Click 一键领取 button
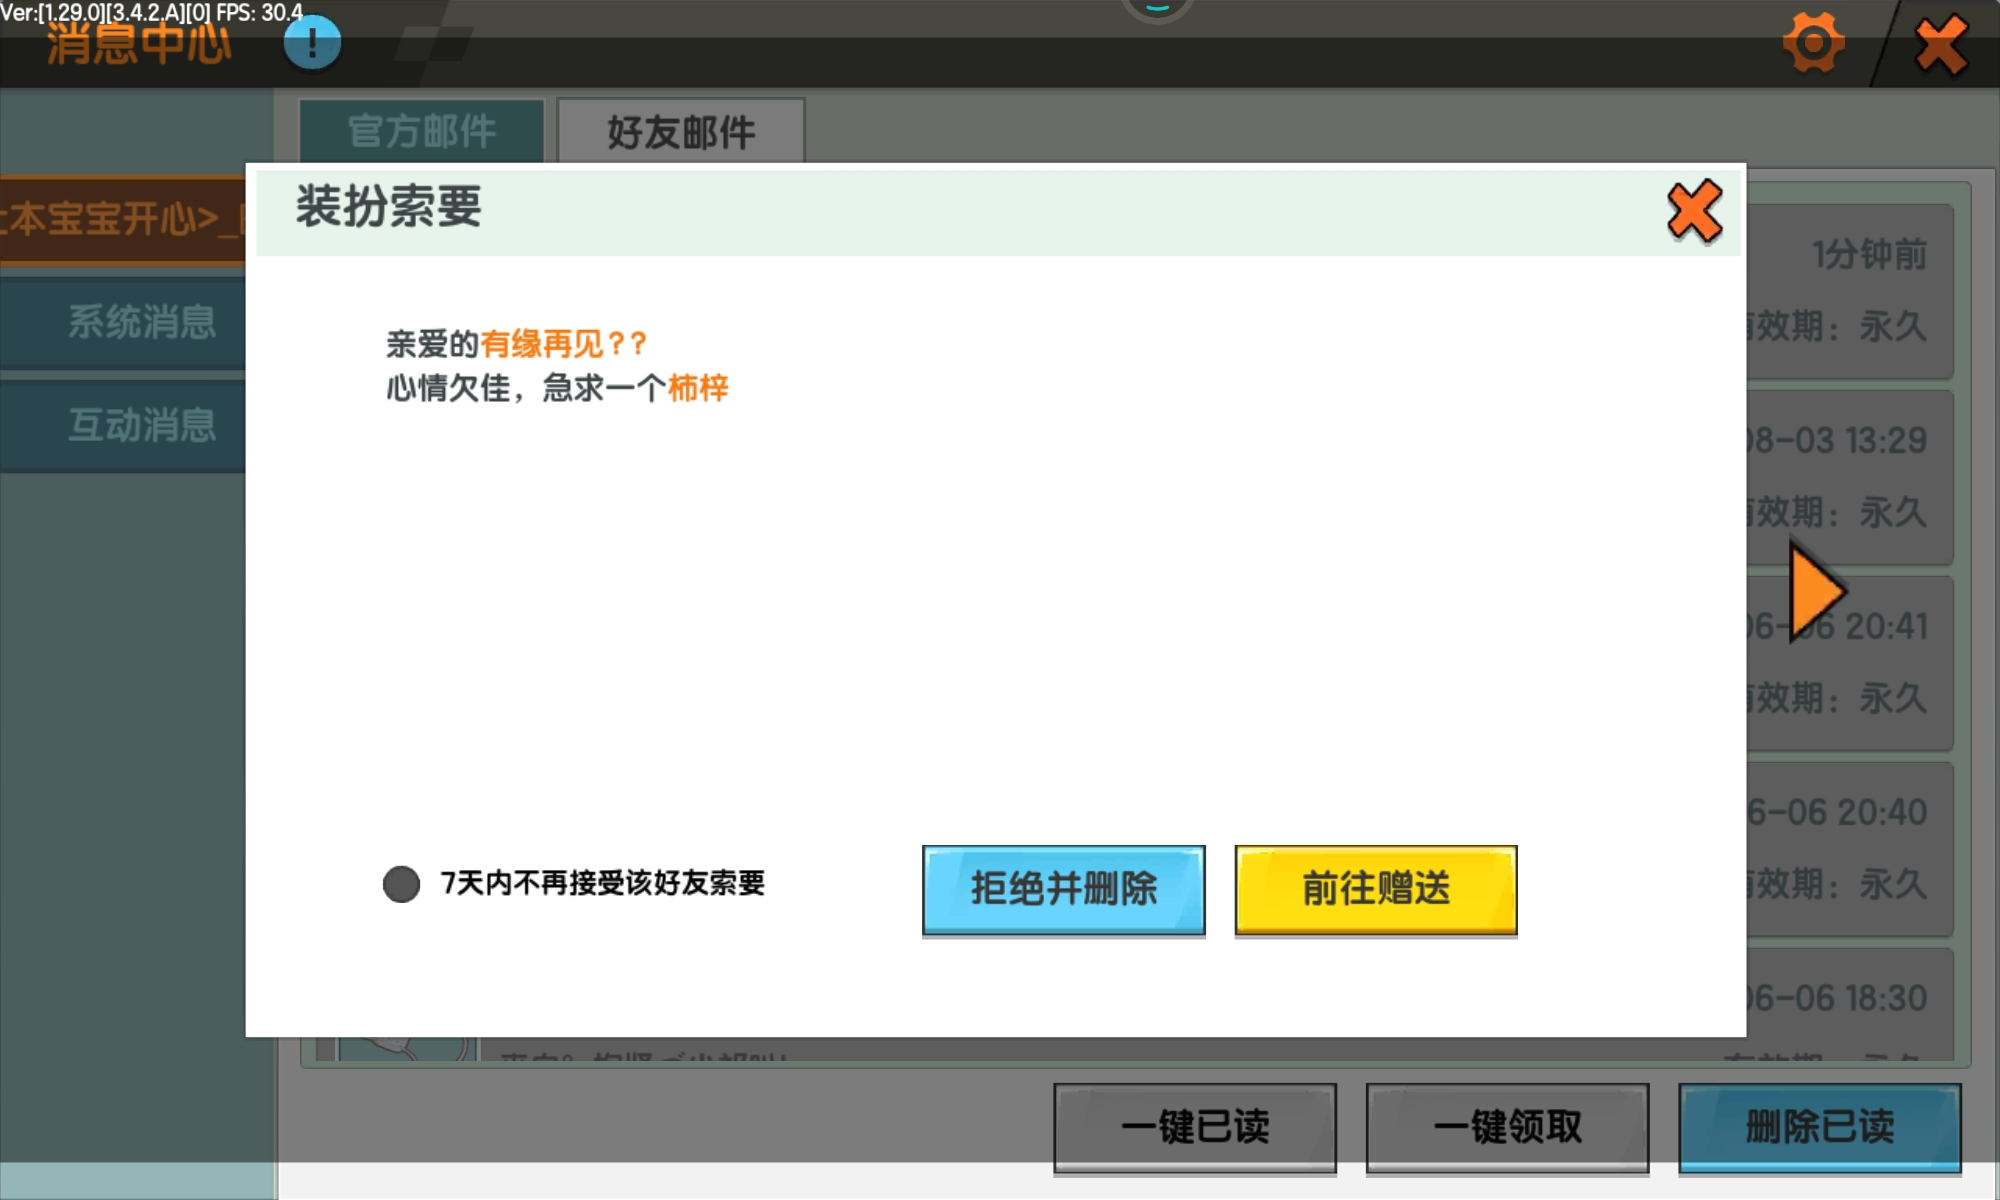2000x1200 pixels. tap(1507, 1127)
